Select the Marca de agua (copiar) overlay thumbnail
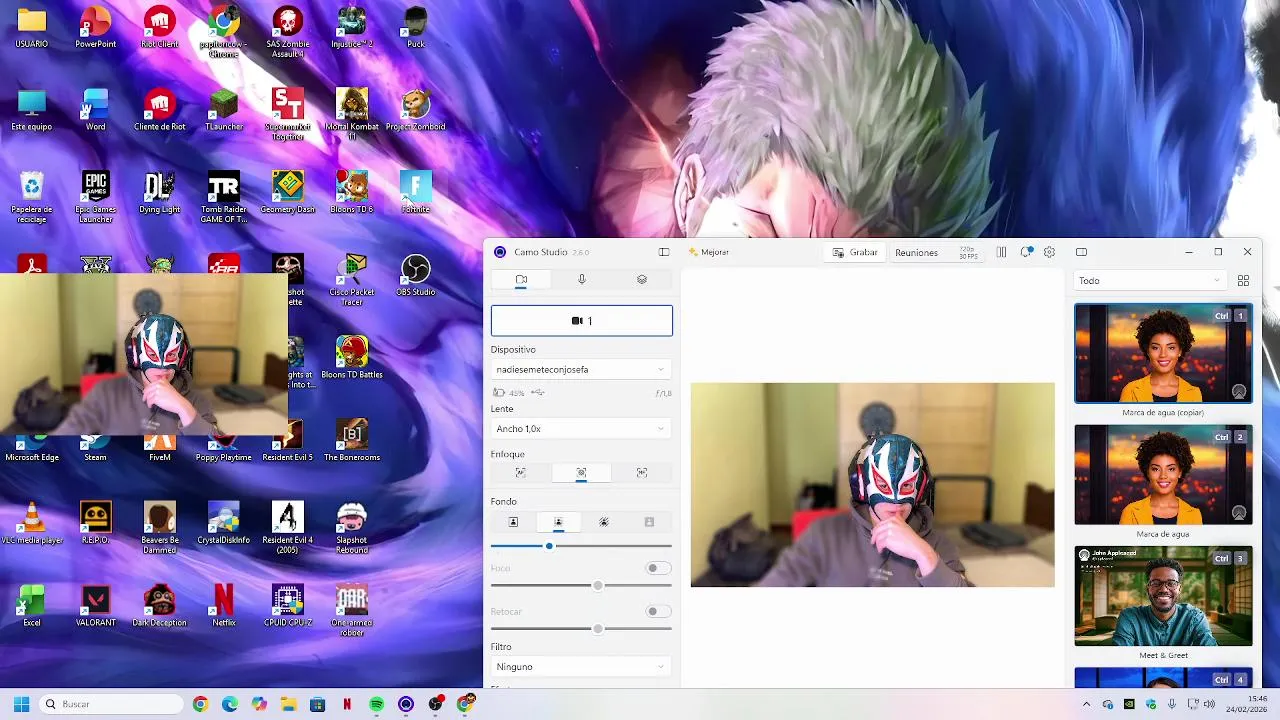Viewport: 1280px width, 720px height. click(x=1163, y=354)
